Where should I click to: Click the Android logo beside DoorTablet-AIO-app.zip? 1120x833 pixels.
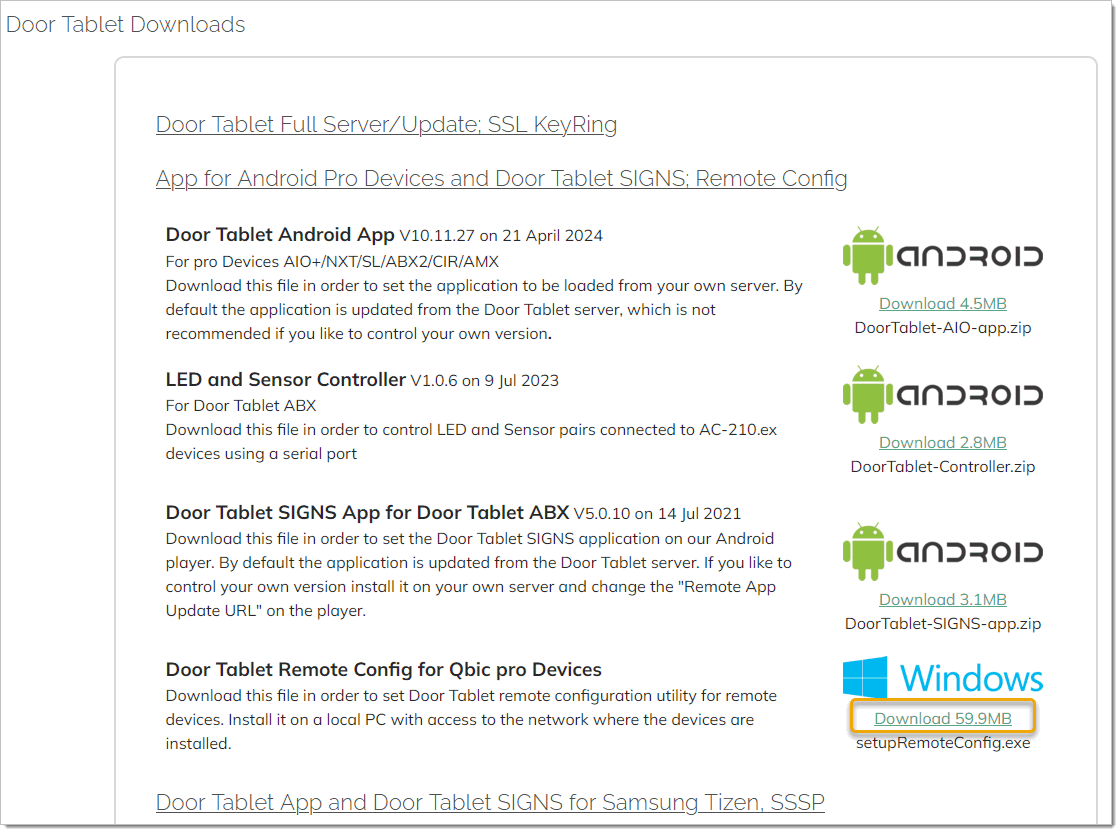pyautogui.click(x=942, y=256)
